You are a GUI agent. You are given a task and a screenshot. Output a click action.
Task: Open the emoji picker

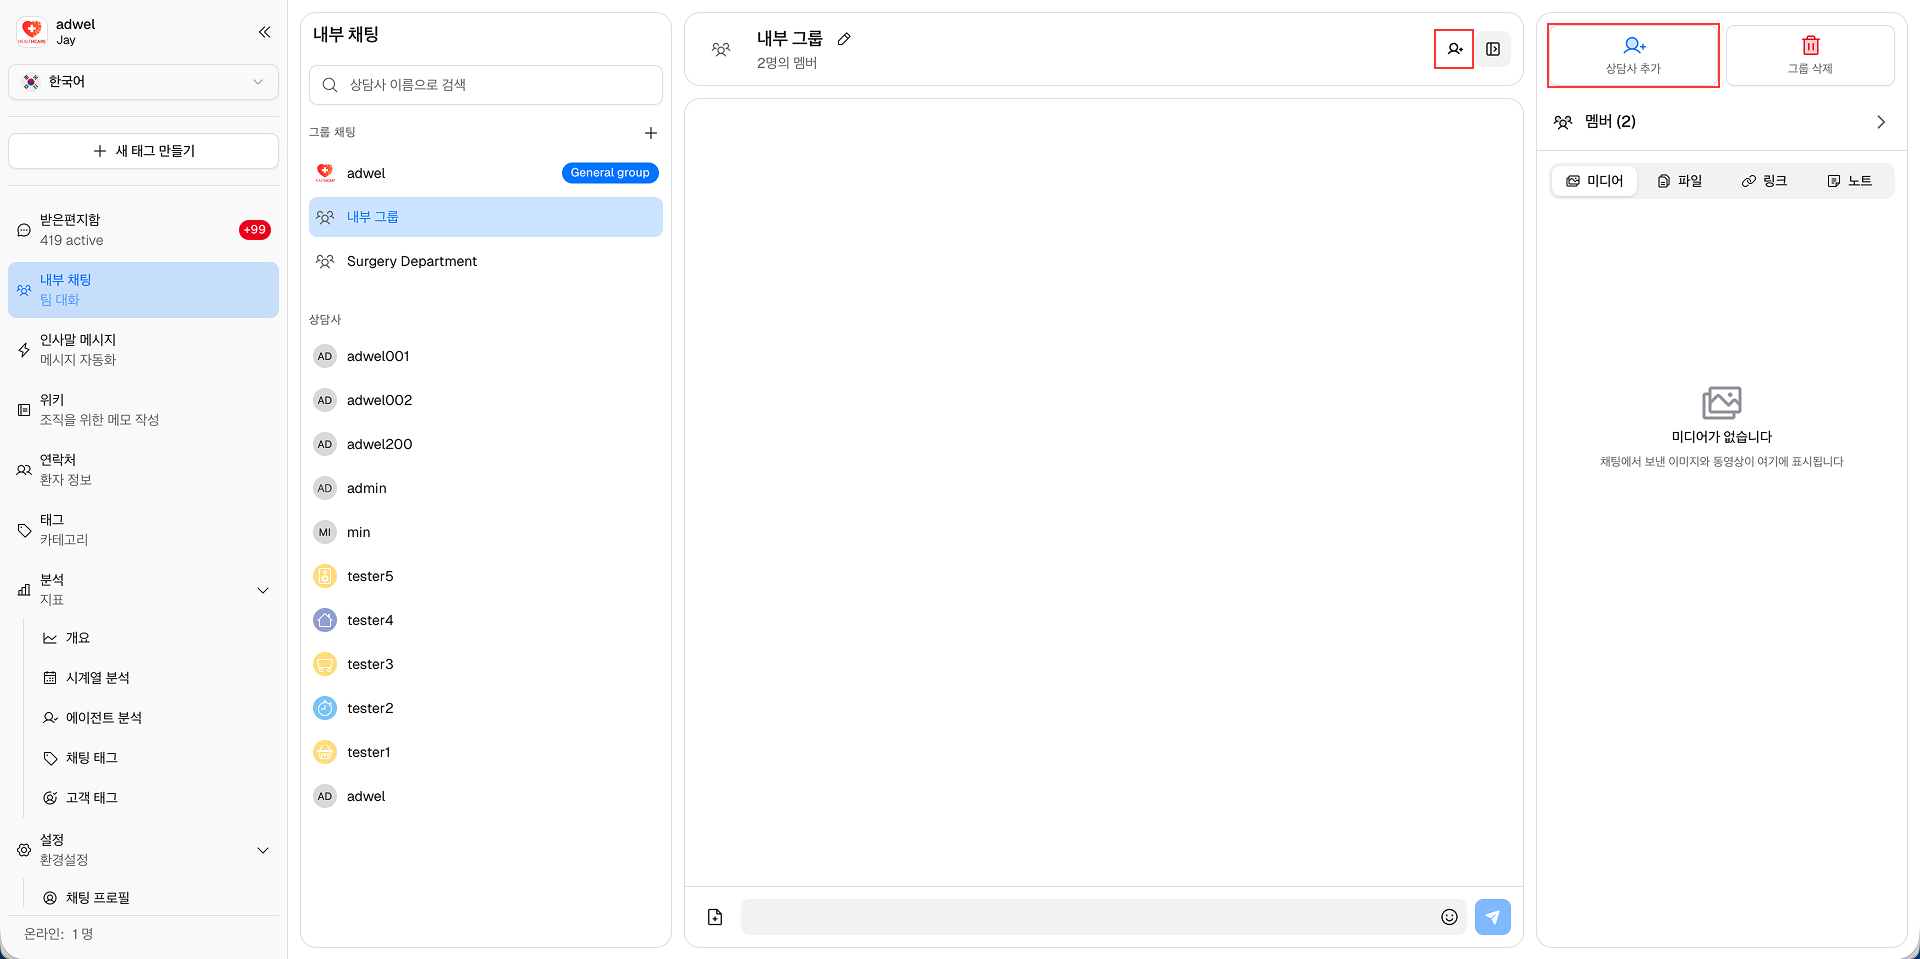[1449, 917]
